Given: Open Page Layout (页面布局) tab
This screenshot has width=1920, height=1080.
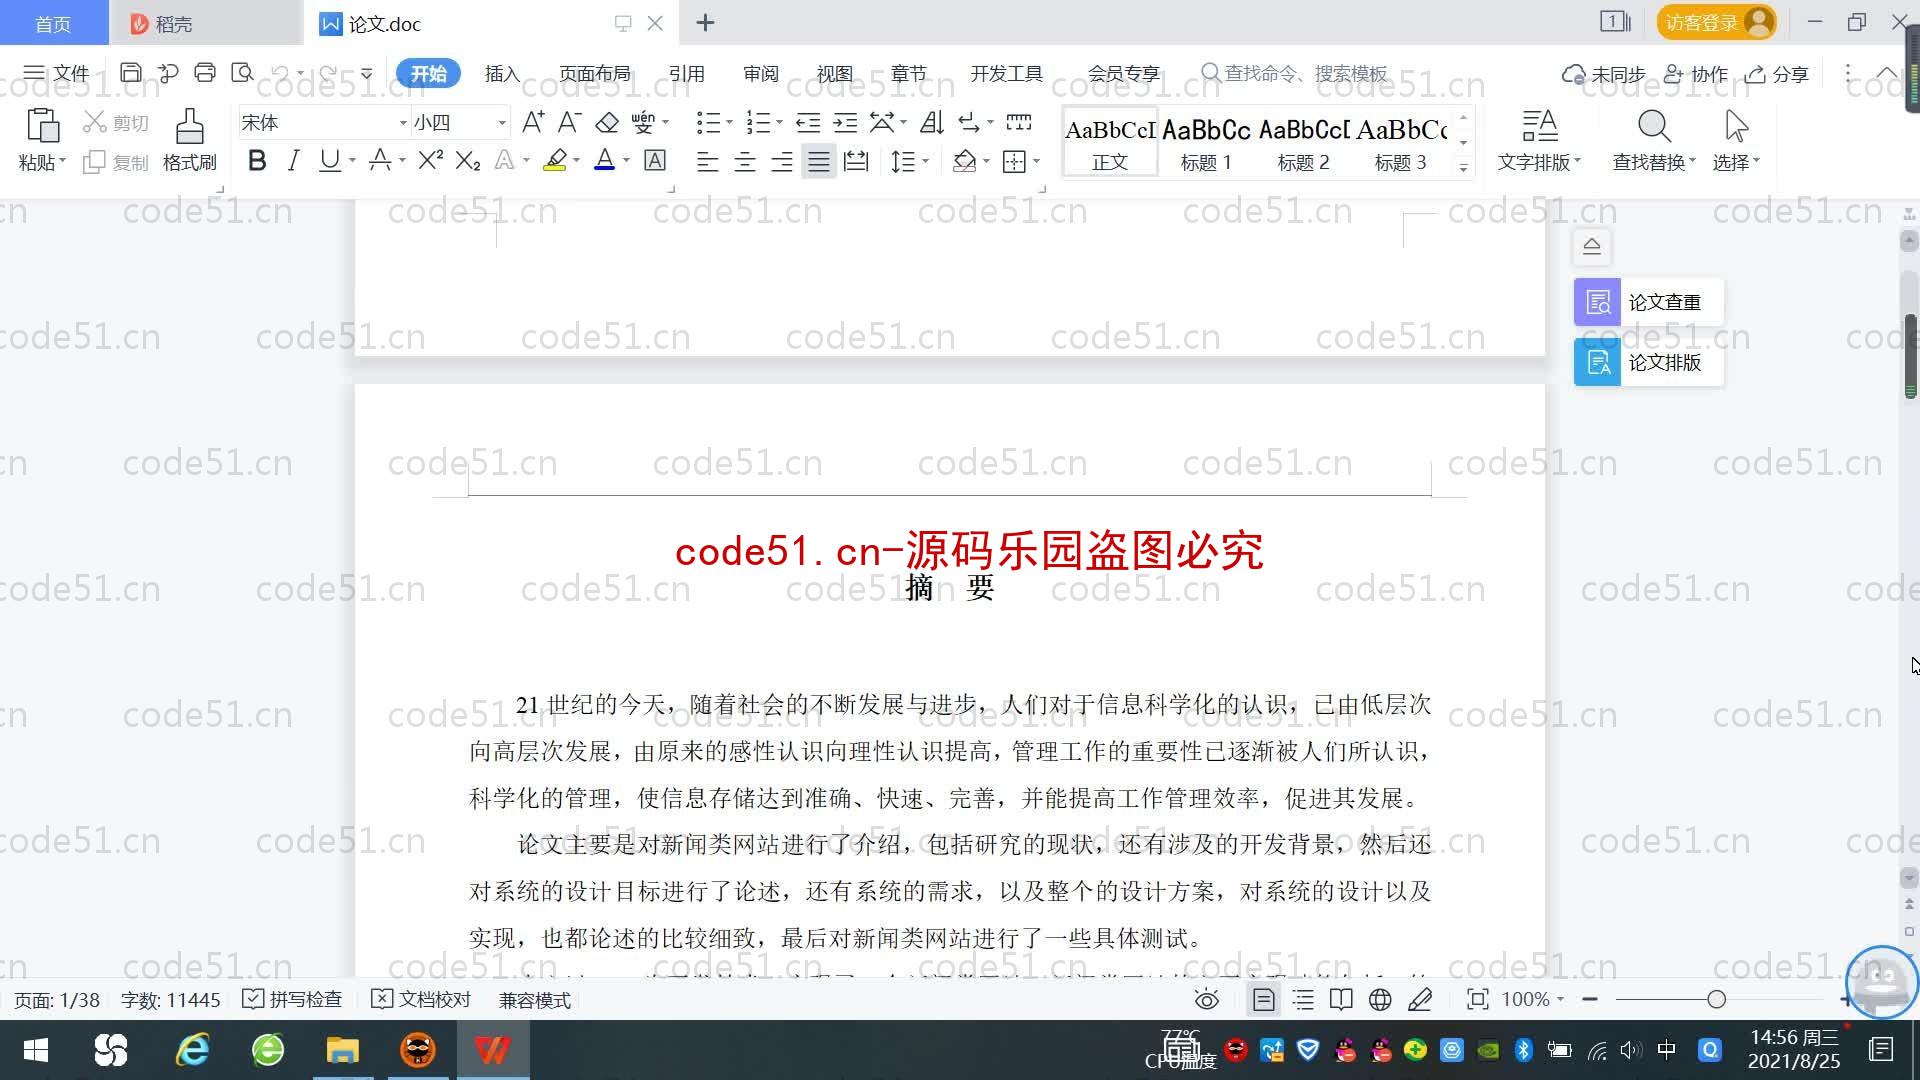Looking at the screenshot, I should point(594,73).
